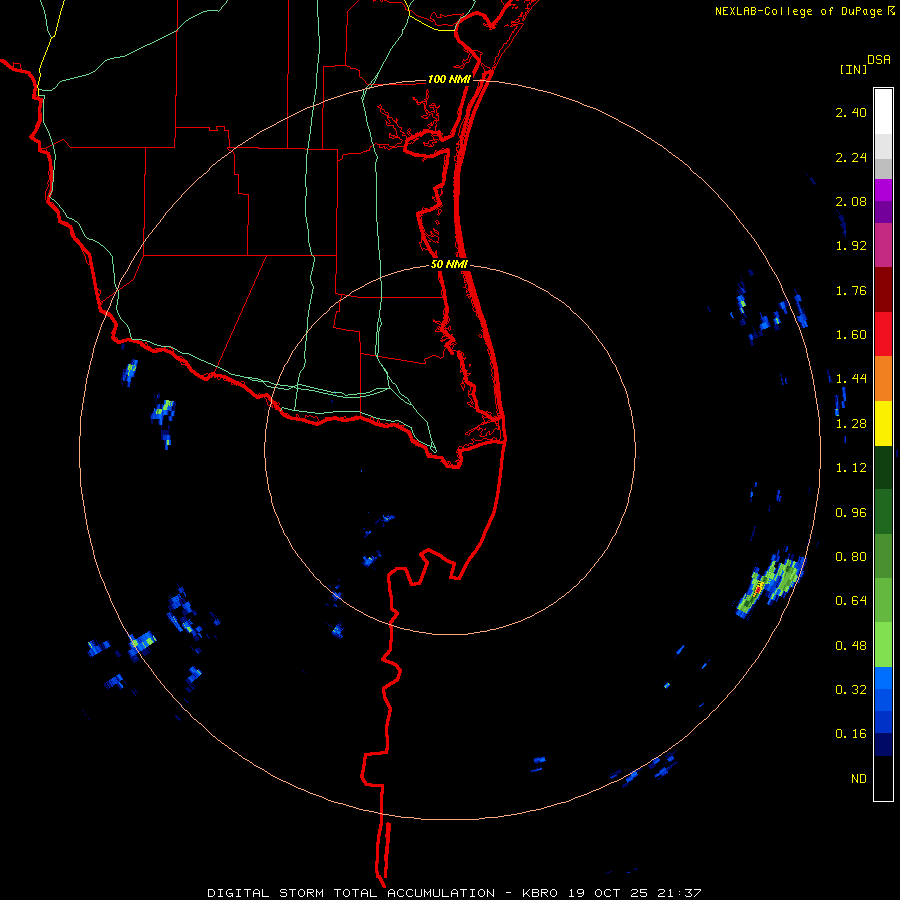
Task: Click the DIGITAL STORM TOTAL ACCUMULATION caption
Action: click(351, 893)
